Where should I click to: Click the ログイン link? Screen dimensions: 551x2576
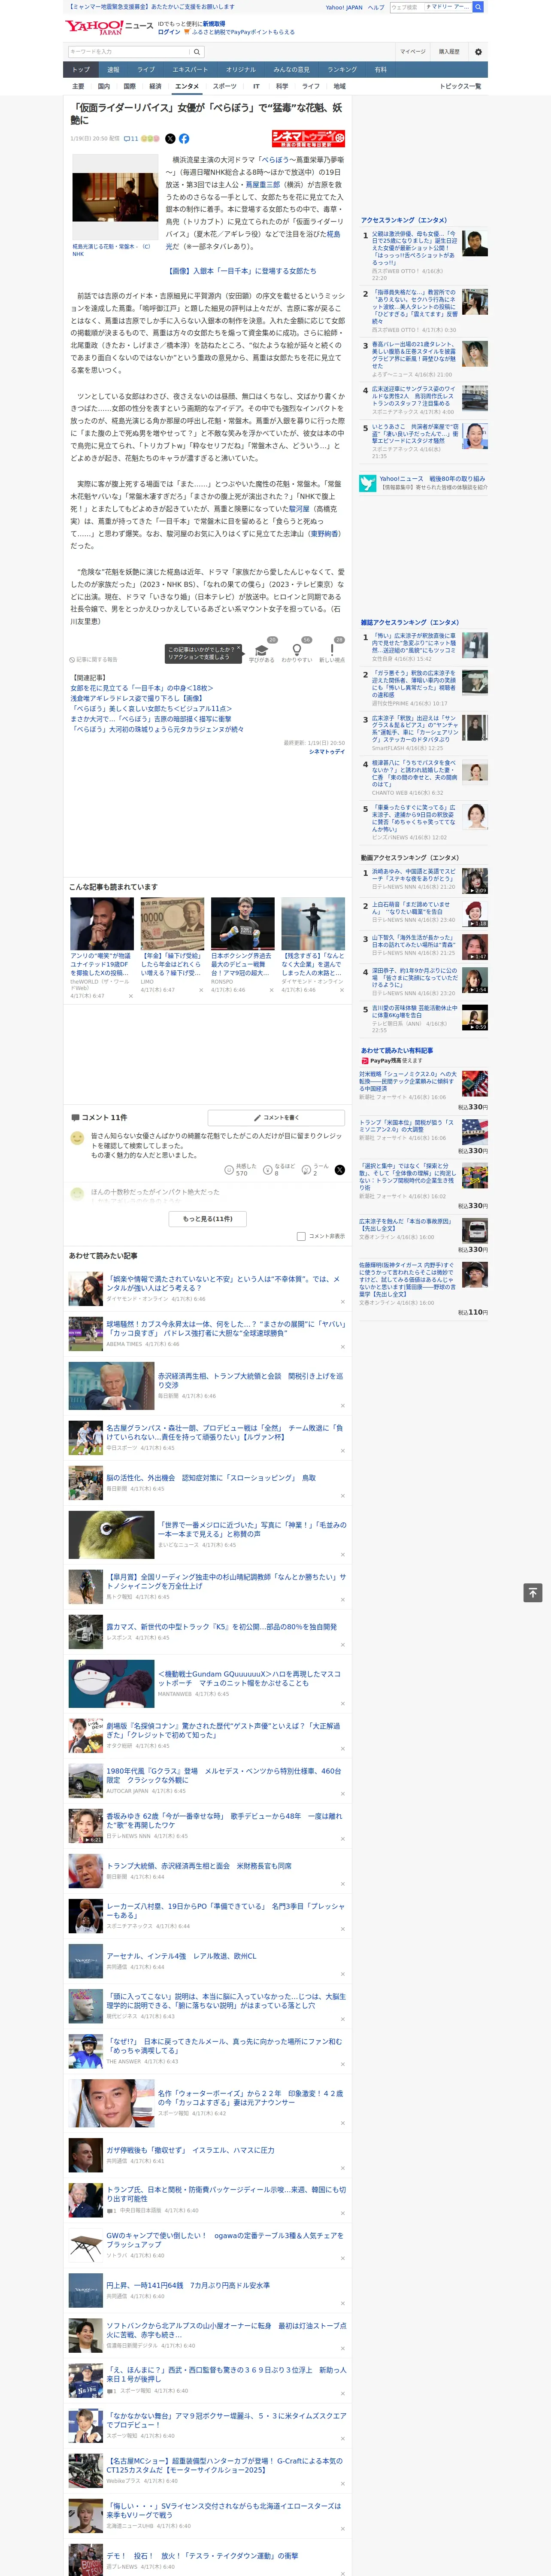pyautogui.click(x=169, y=32)
